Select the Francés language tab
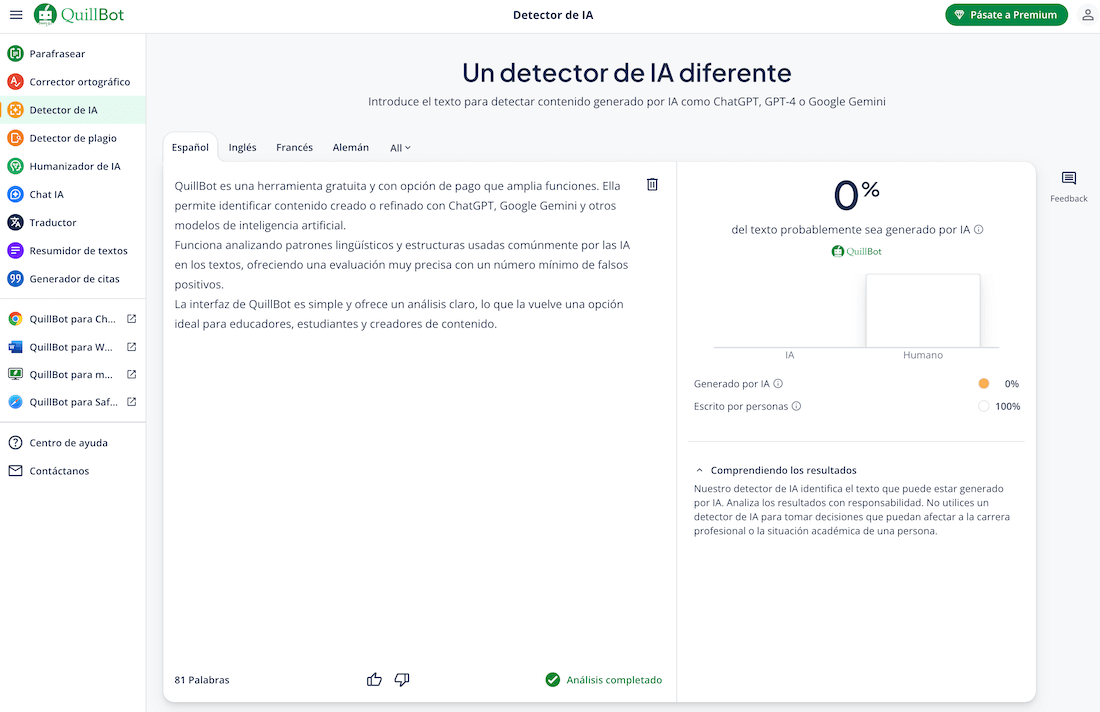 click(294, 147)
